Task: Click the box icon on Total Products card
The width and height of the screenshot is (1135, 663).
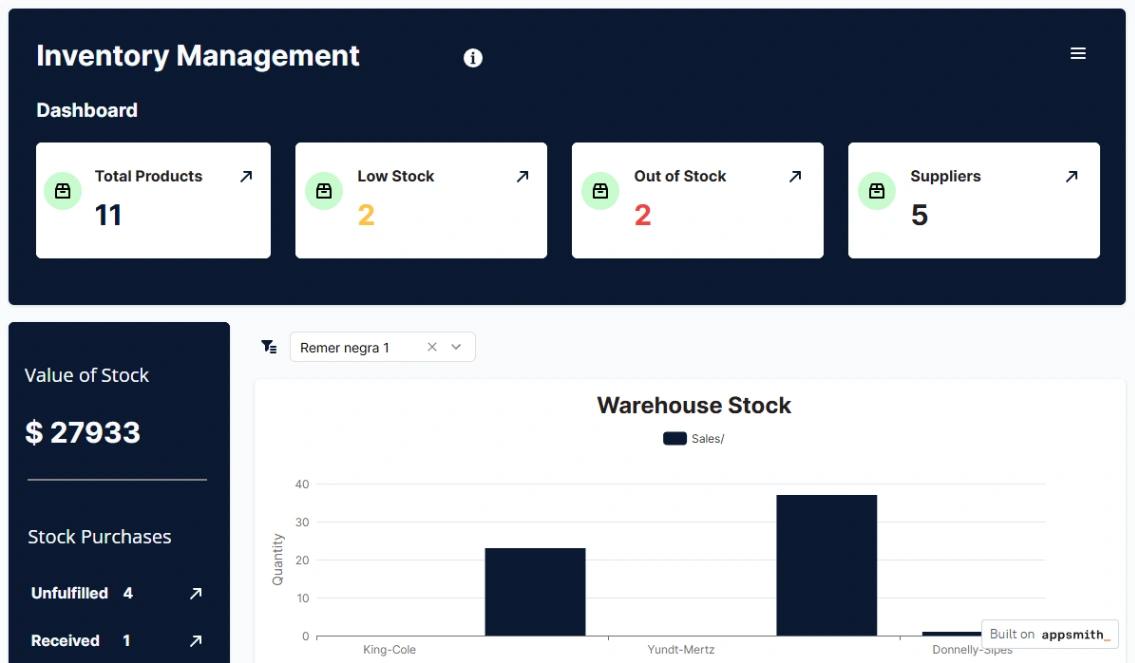Action: click(63, 191)
